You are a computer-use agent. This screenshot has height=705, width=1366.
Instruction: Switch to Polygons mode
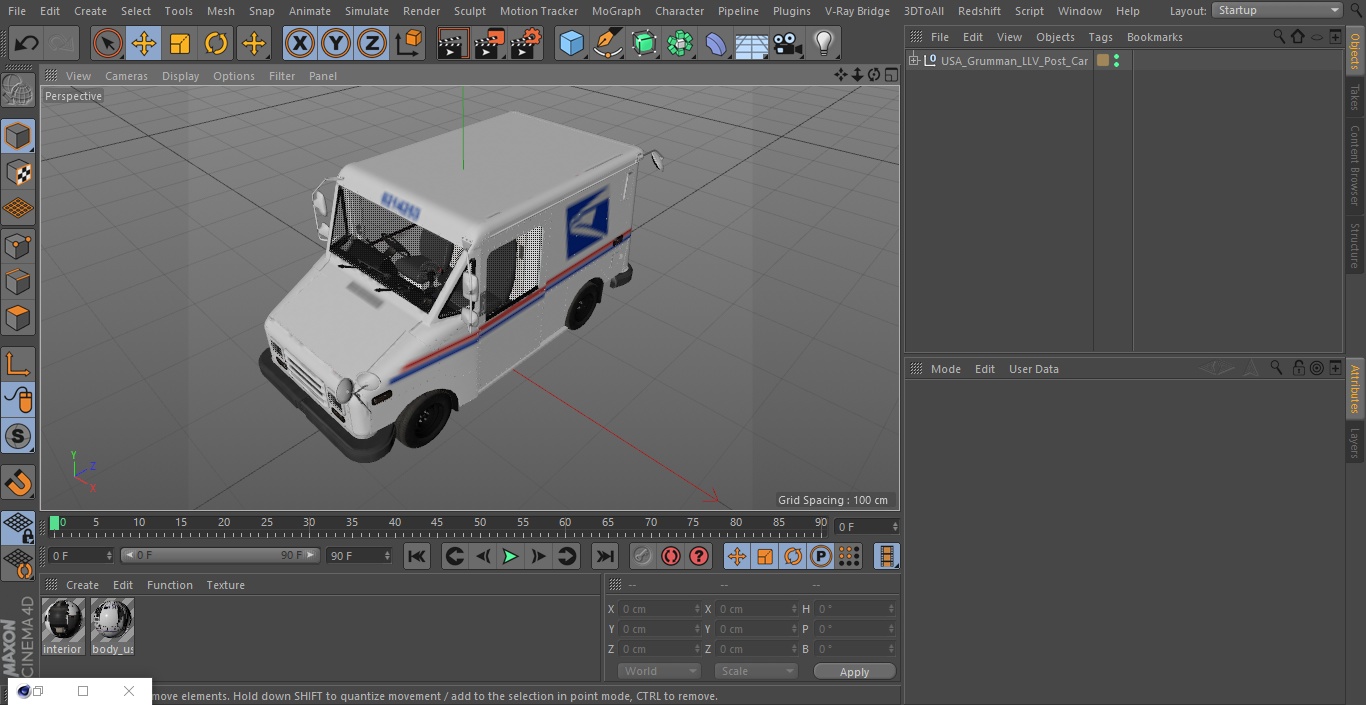click(x=18, y=318)
